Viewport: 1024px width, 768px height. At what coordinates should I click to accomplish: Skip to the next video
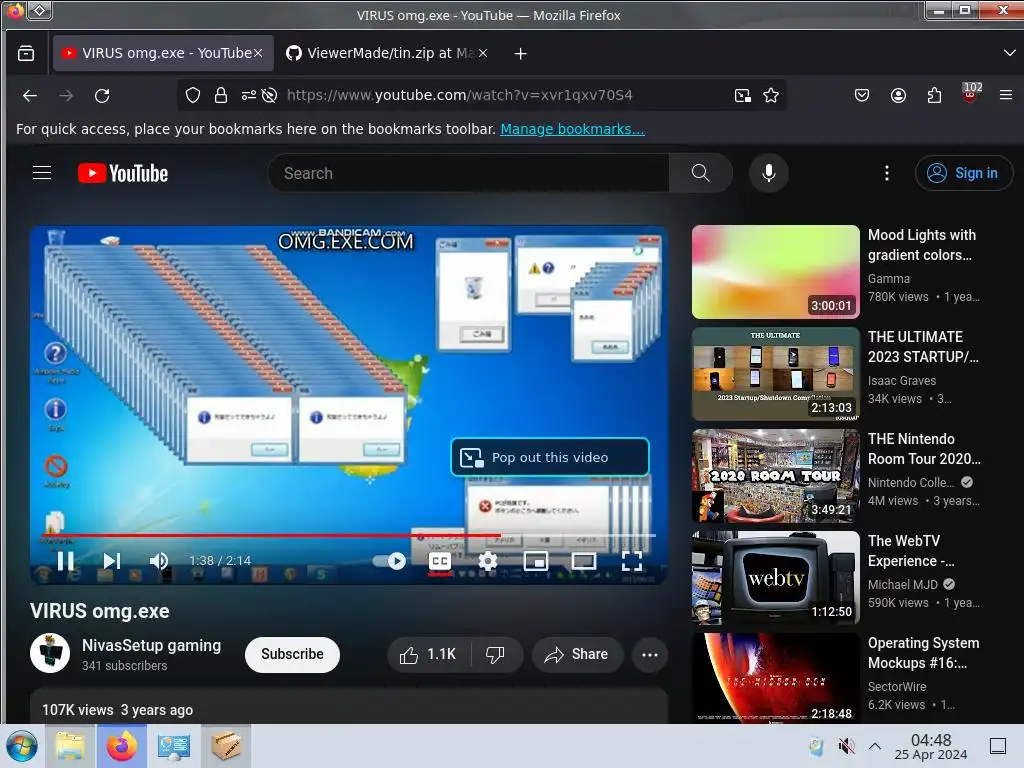coord(112,561)
